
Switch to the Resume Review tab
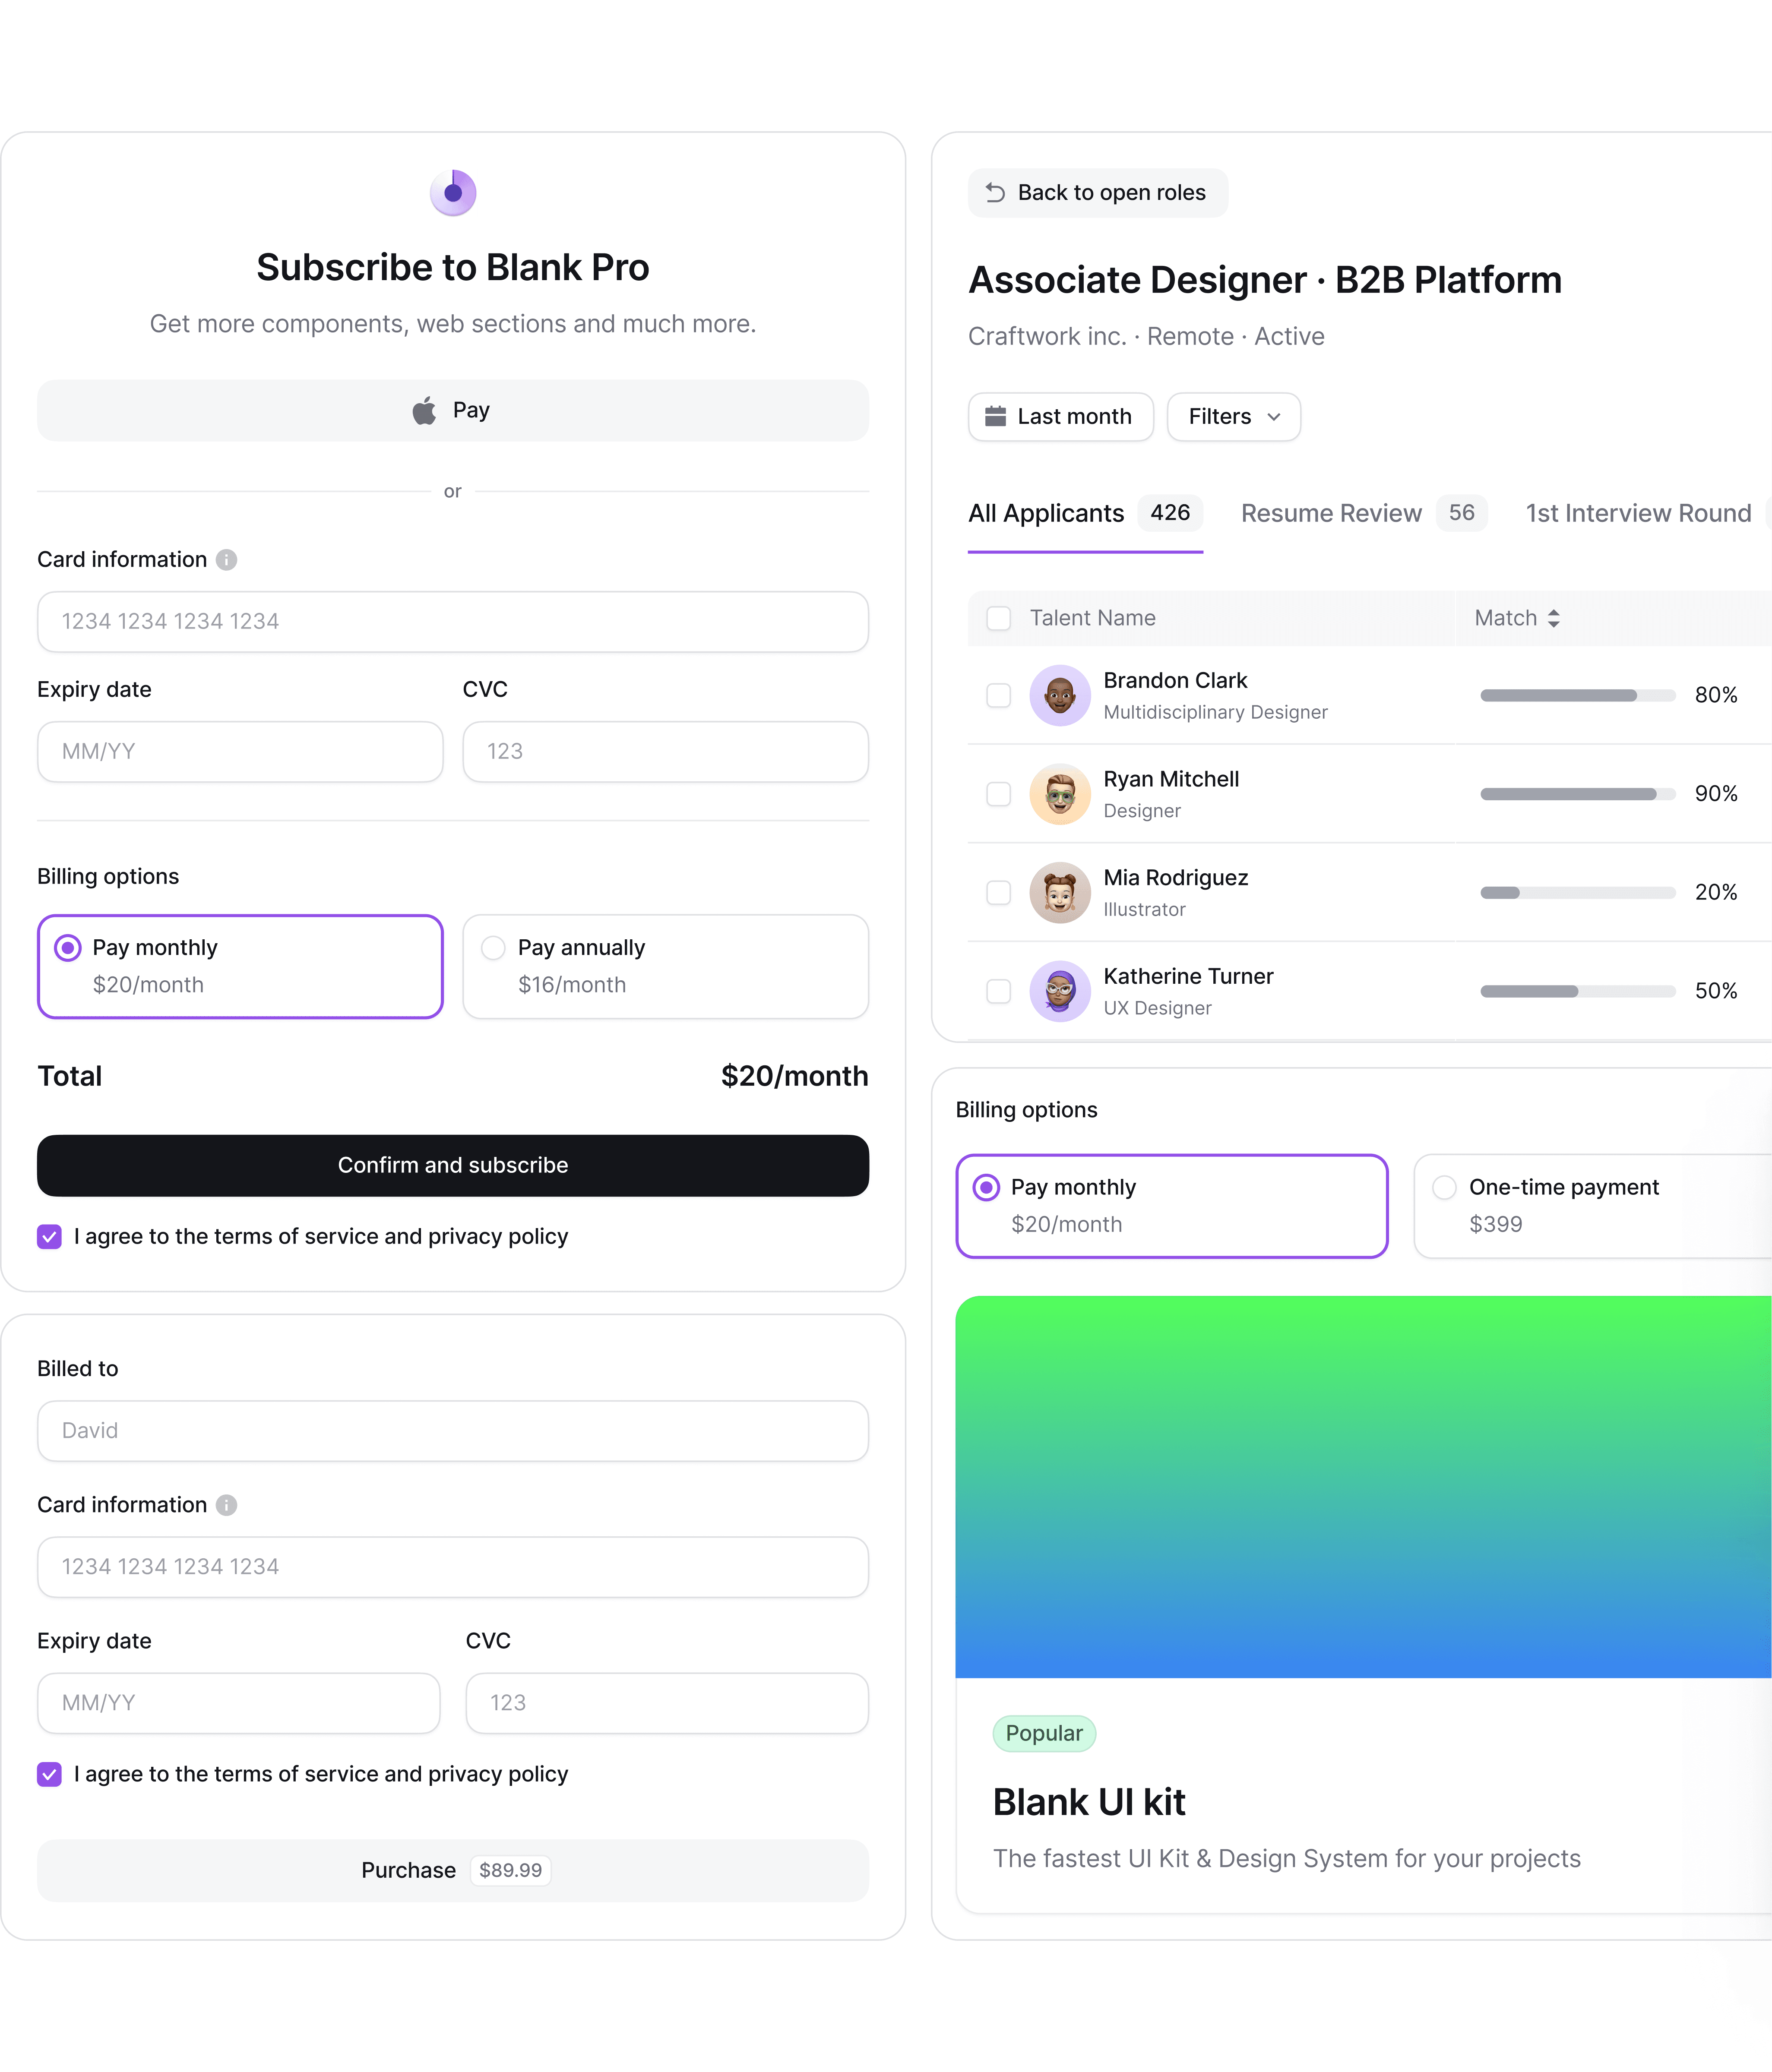pyautogui.click(x=1331, y=513)
